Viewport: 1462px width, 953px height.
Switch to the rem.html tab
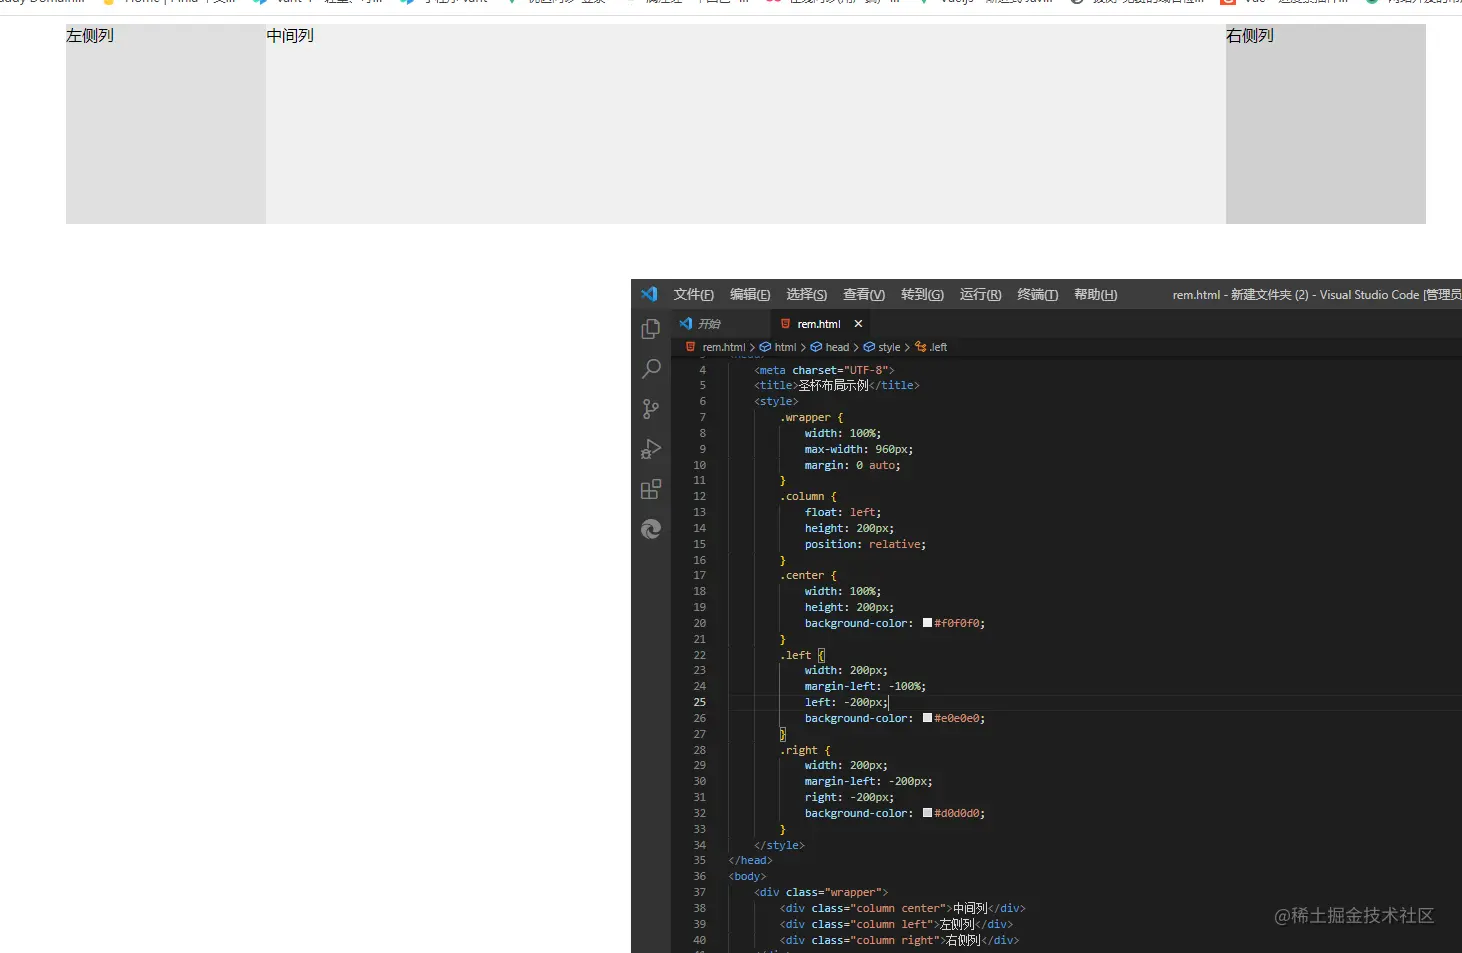pyautogui.click(x=819, y=324)
